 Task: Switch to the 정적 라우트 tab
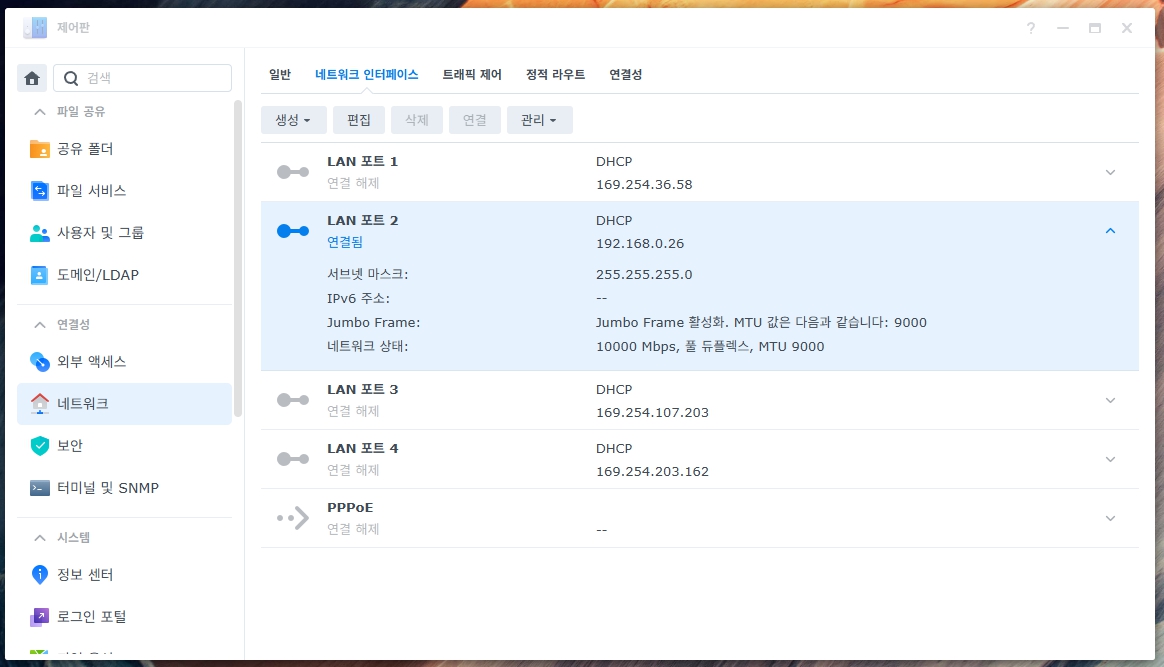[x=555, y=75]
